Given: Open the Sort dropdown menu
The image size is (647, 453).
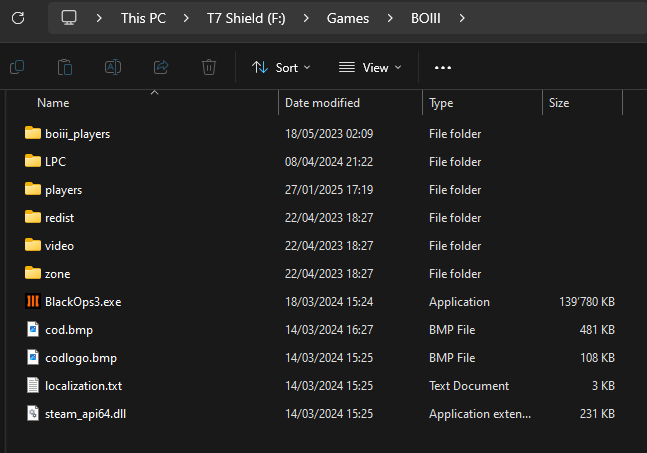Looking at the screenshot, I should point(281,67).
